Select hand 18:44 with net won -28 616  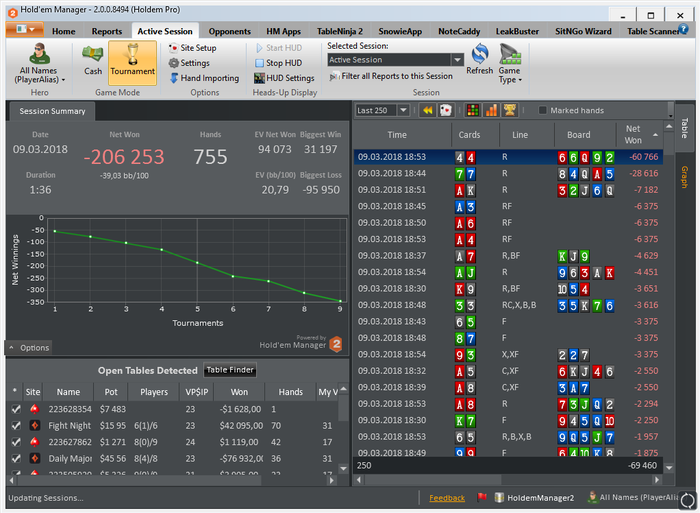[x=508, y=173]
